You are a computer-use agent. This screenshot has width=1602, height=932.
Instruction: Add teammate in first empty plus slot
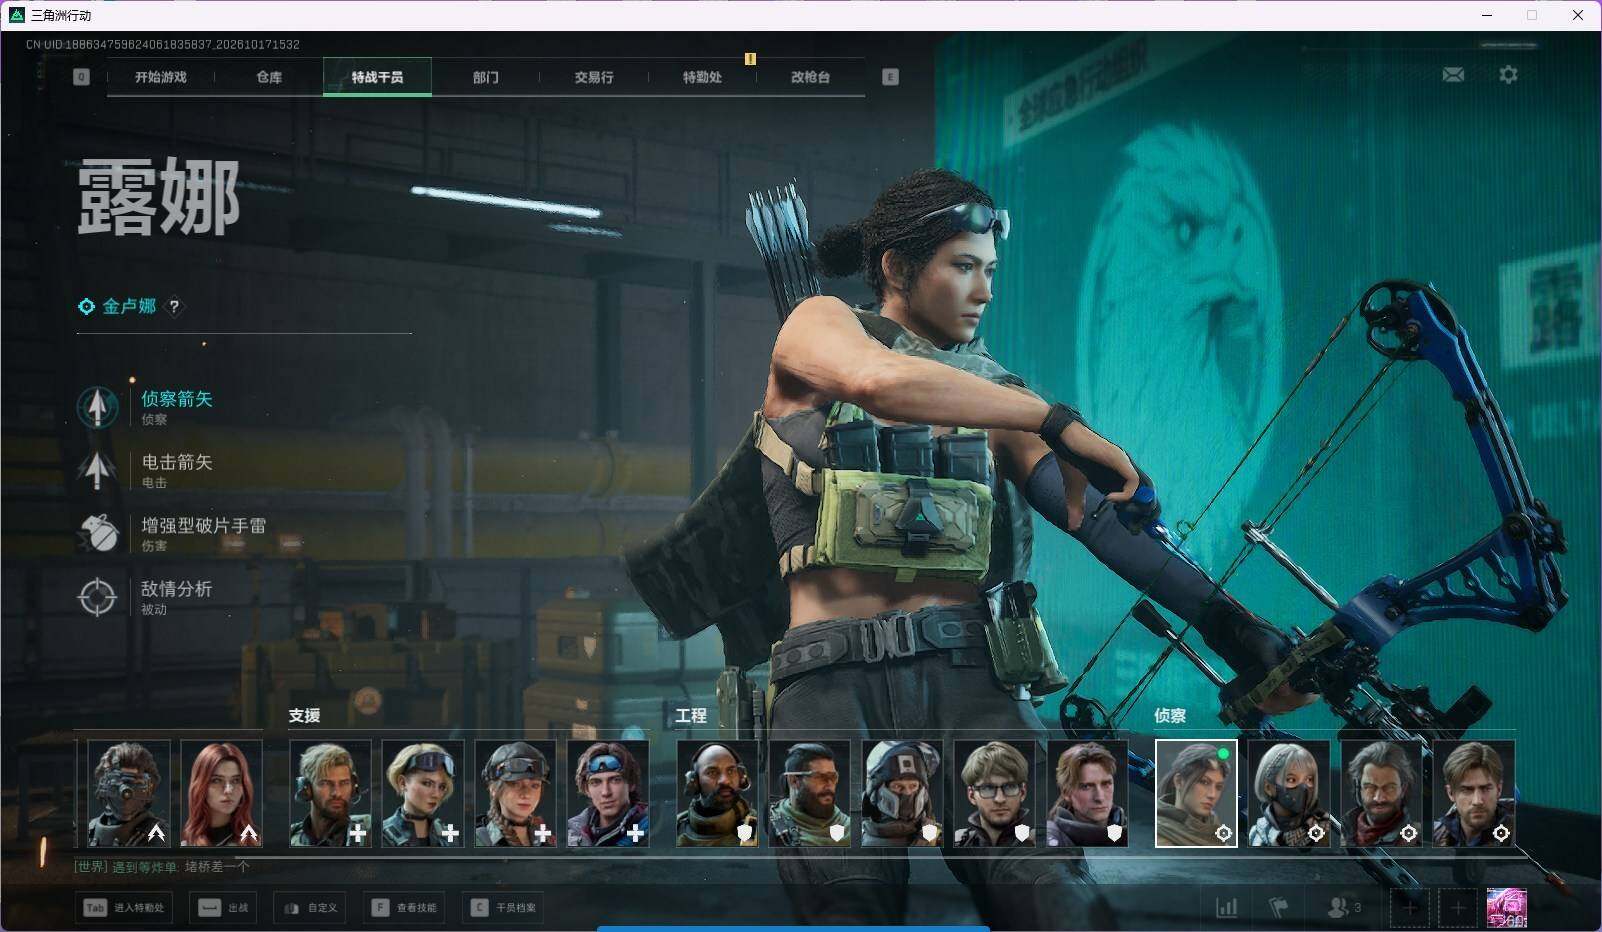(x=1410, y=908)
